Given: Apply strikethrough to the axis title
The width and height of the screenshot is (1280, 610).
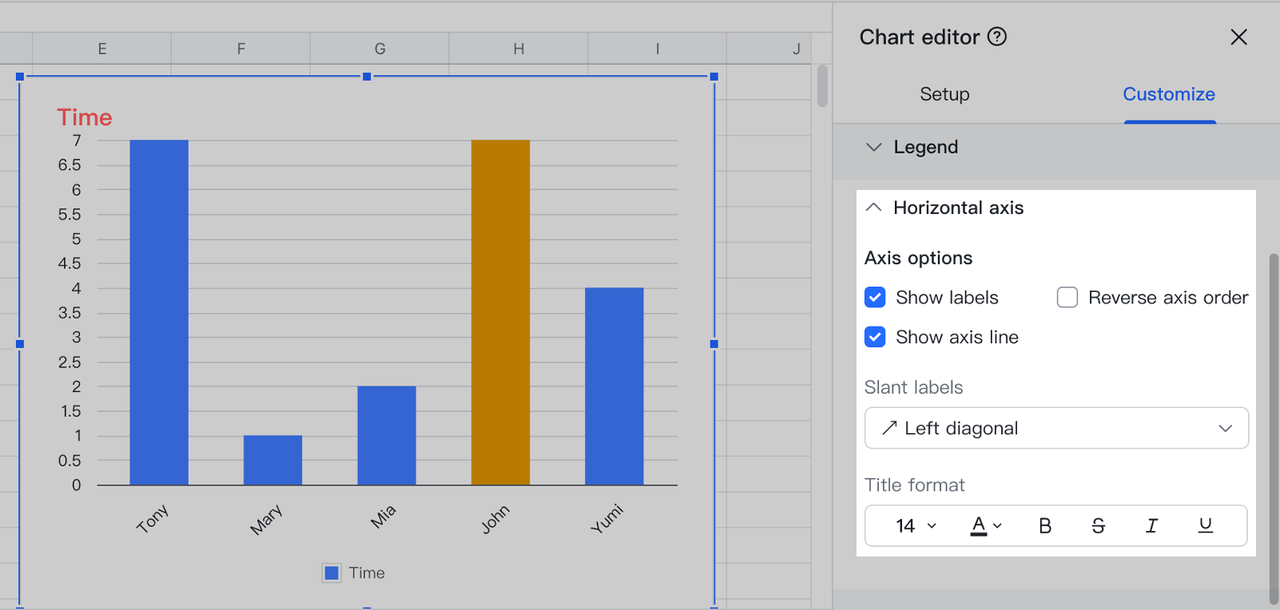Looking at the screenshot, I should (1098, 526).
